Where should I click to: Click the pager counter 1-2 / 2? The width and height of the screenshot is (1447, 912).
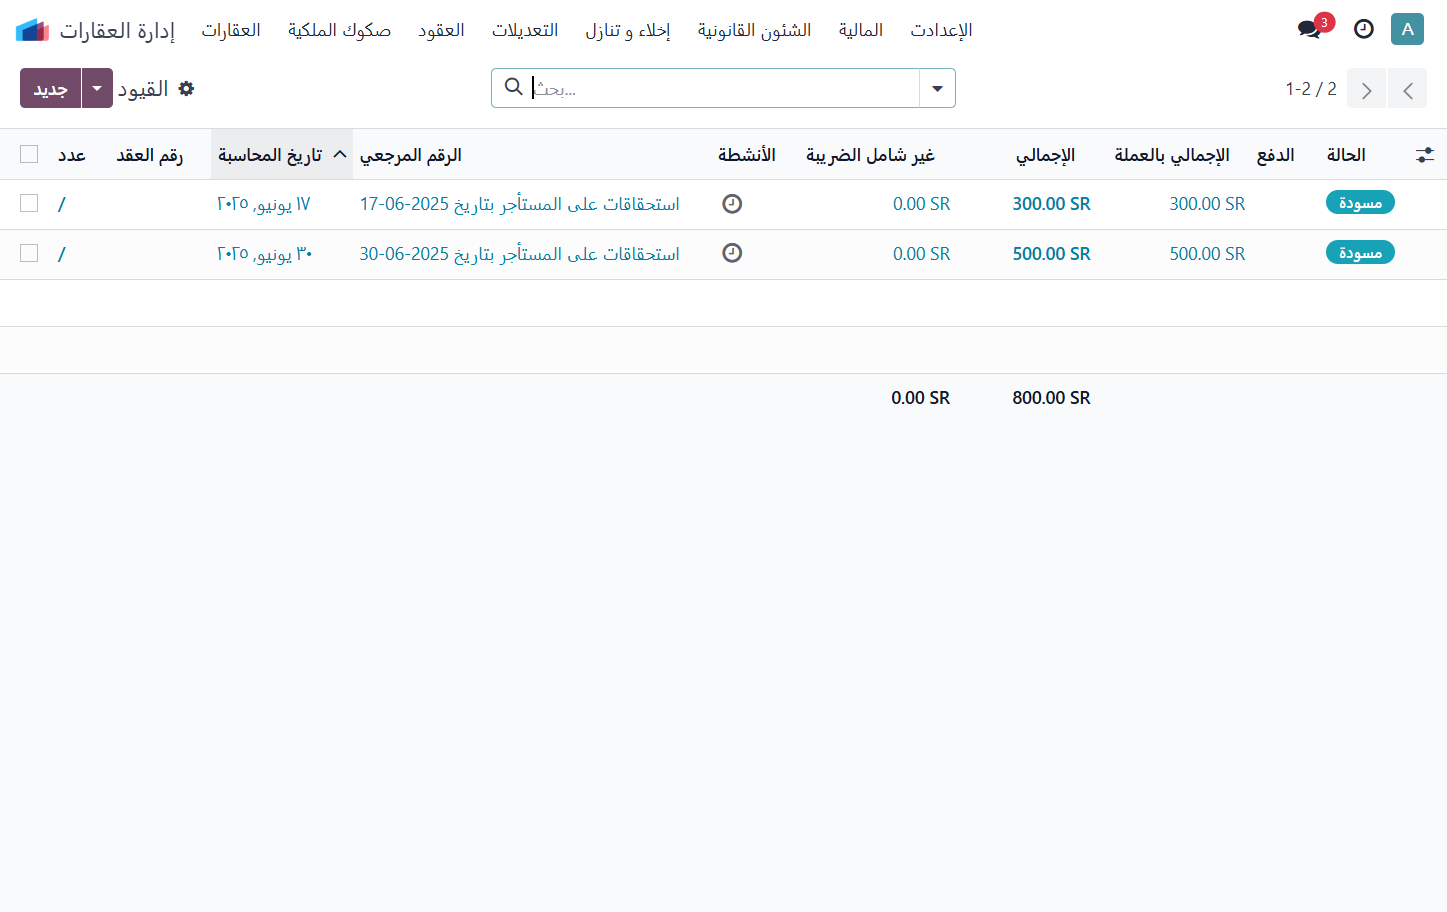(1311, 89)
